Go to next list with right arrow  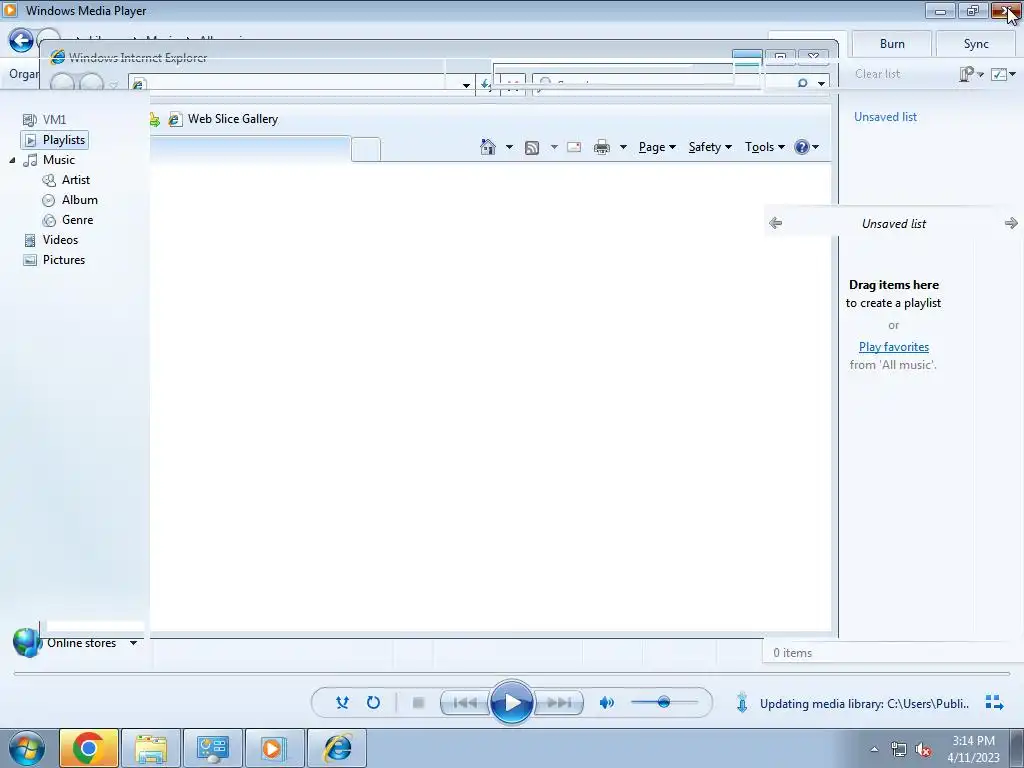point(1011,223)
